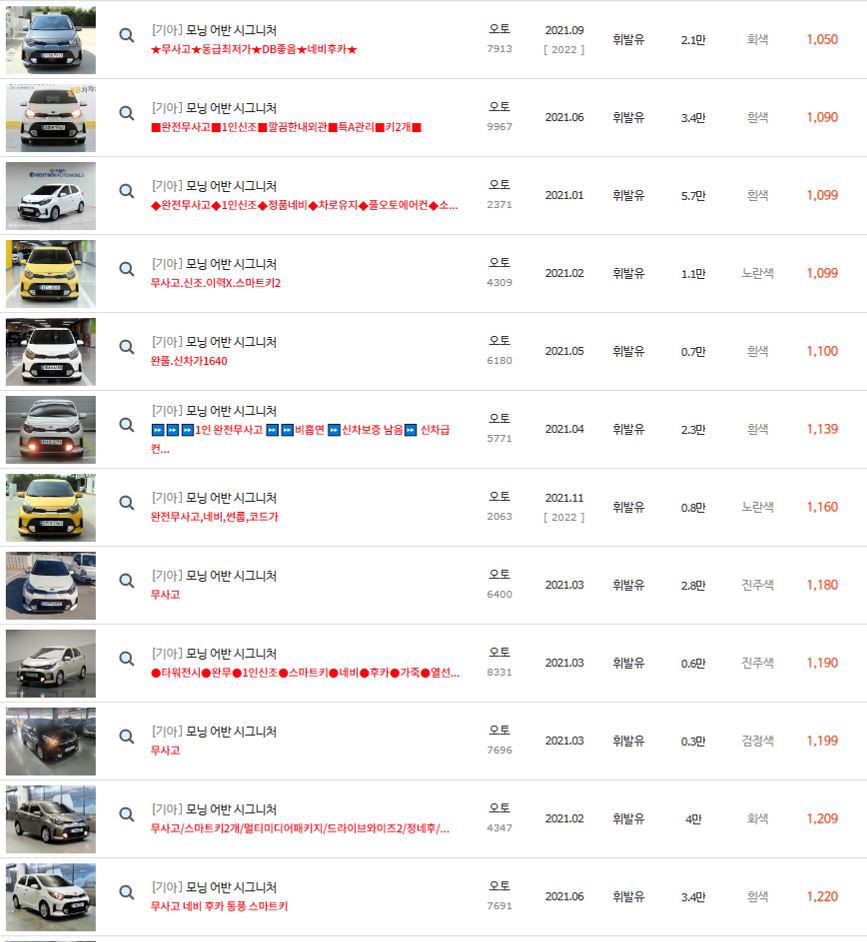Open photo of the white 1,220 car
867x942 pixels.
[50, 897]
